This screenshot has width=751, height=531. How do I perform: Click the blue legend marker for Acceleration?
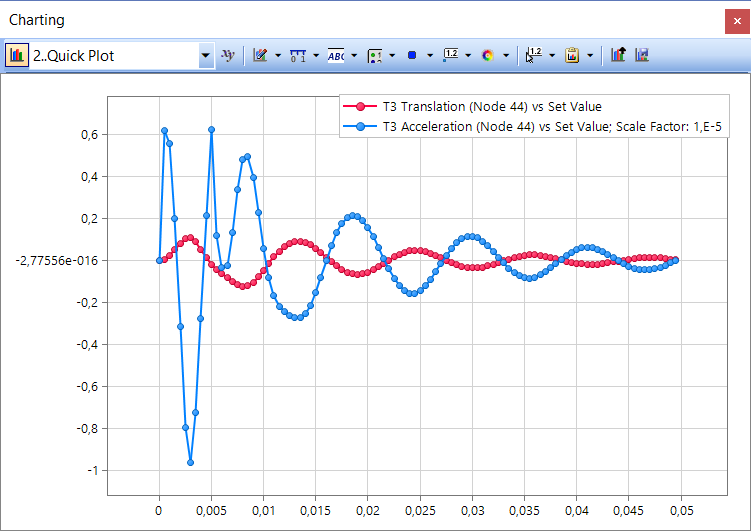(360, 126)
